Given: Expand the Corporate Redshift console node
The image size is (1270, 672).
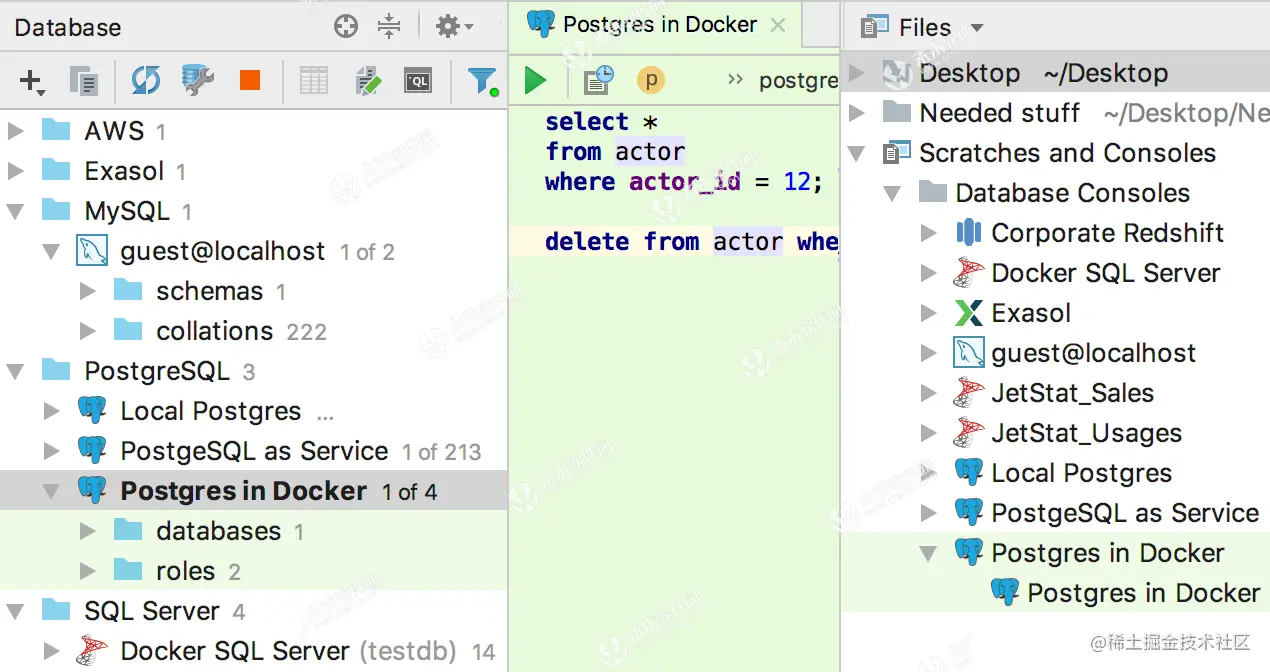Looking at the screenshot, I should (x=929, y=233).
